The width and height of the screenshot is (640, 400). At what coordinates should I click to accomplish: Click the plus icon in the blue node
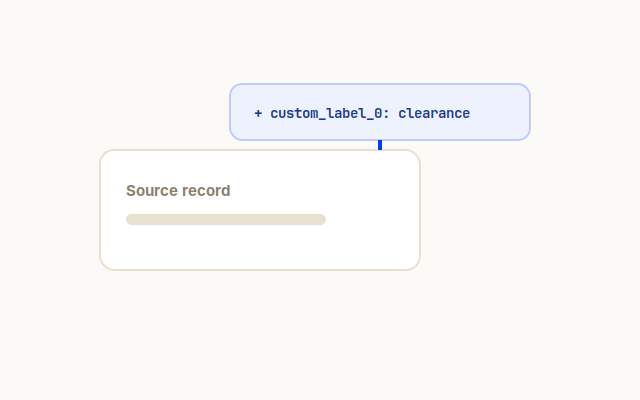[x=258, y=113]
